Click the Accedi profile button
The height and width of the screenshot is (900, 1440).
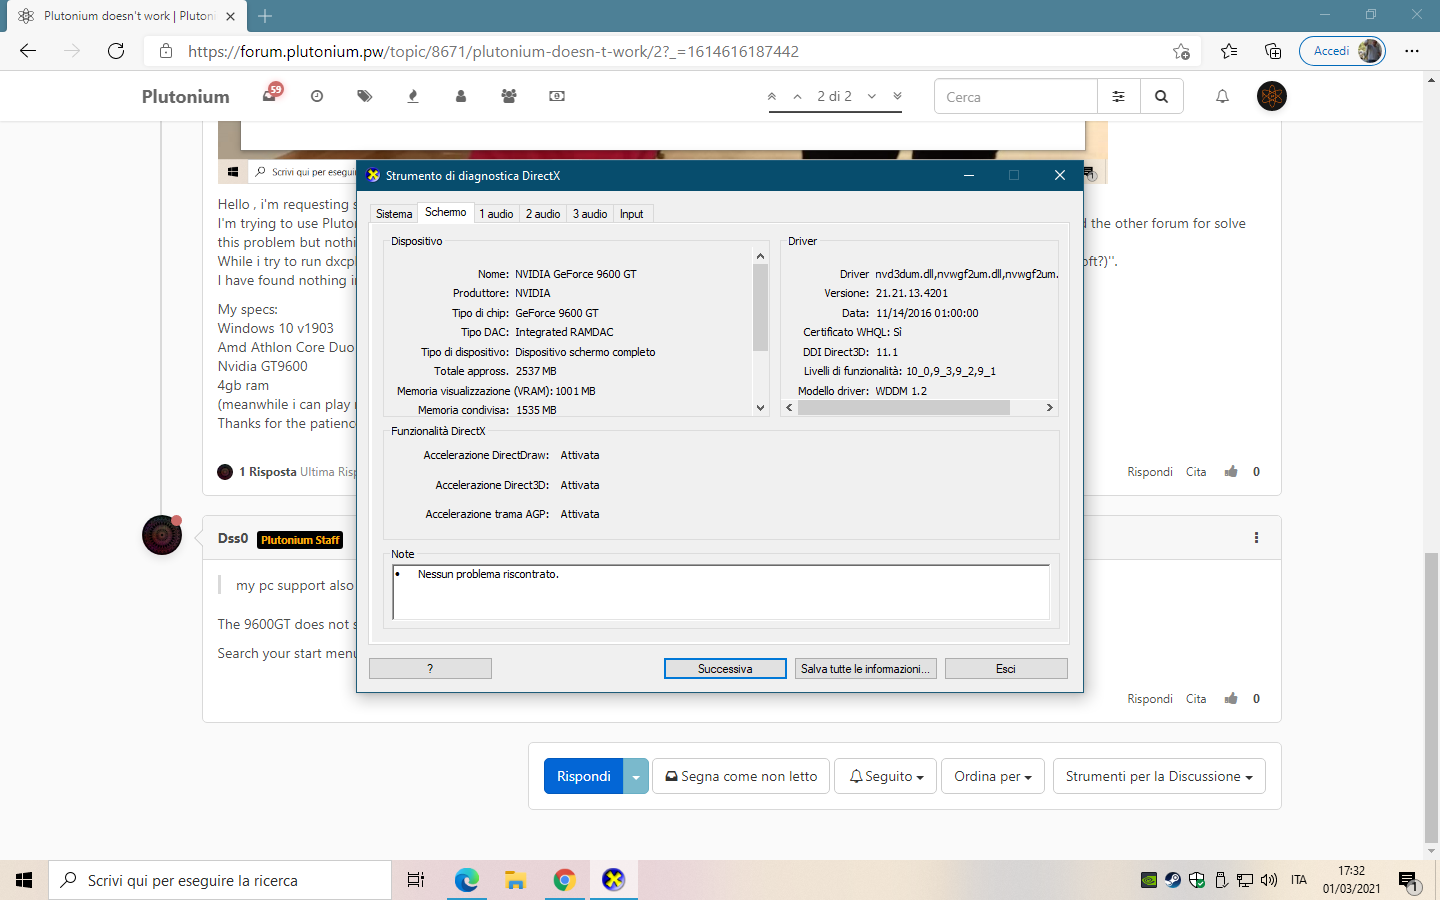pyautogui.click(x=1342, y=51)
